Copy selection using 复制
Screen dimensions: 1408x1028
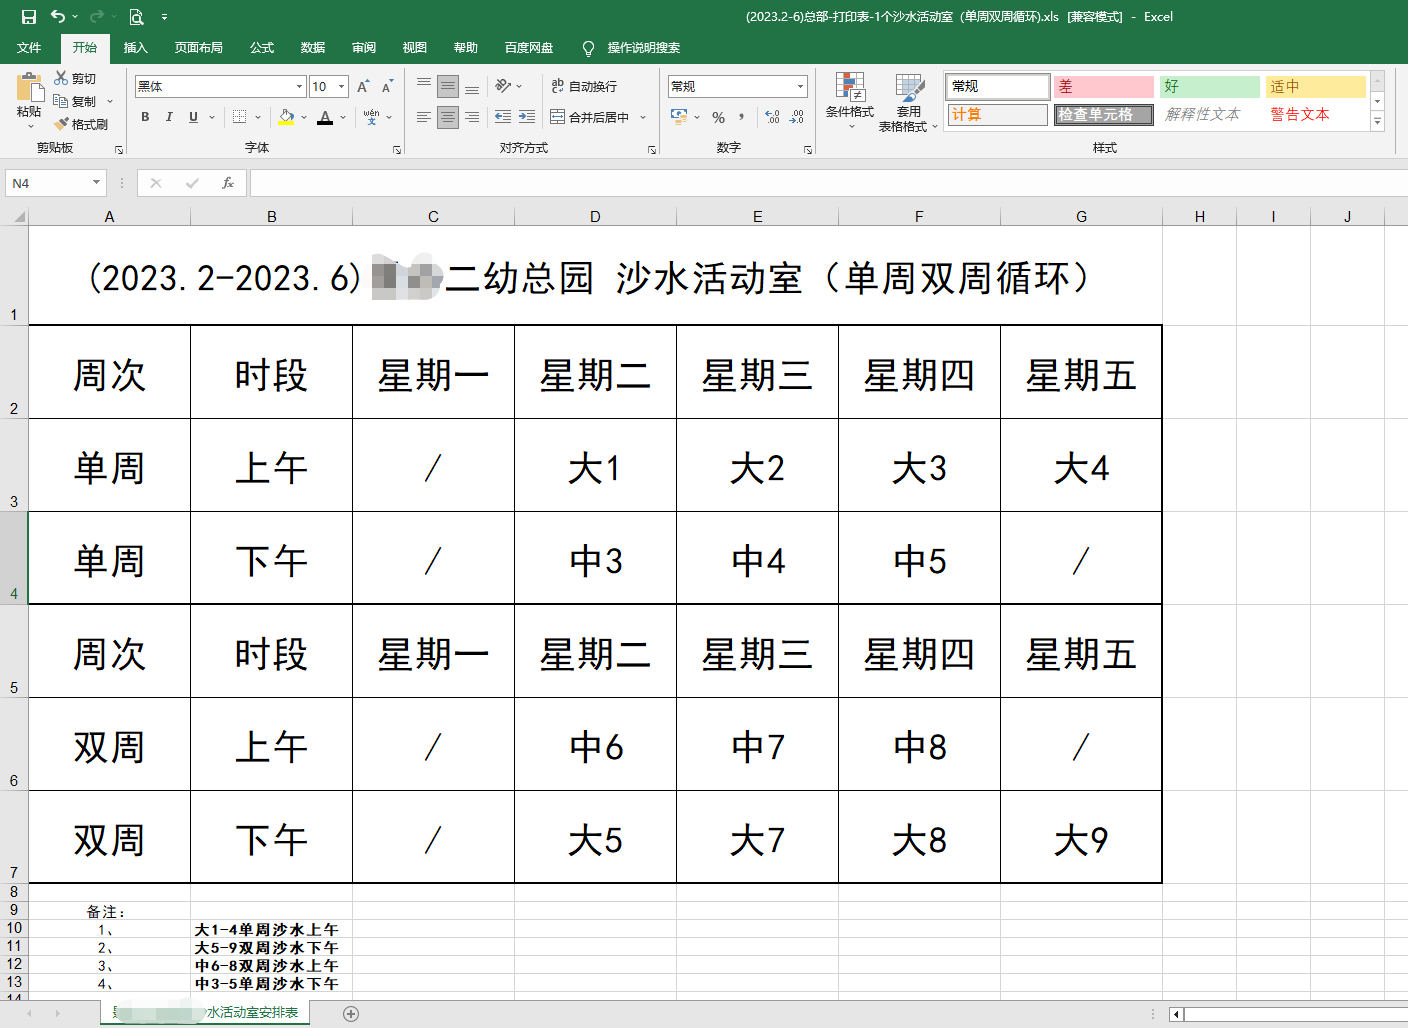(x=76, y=101)
